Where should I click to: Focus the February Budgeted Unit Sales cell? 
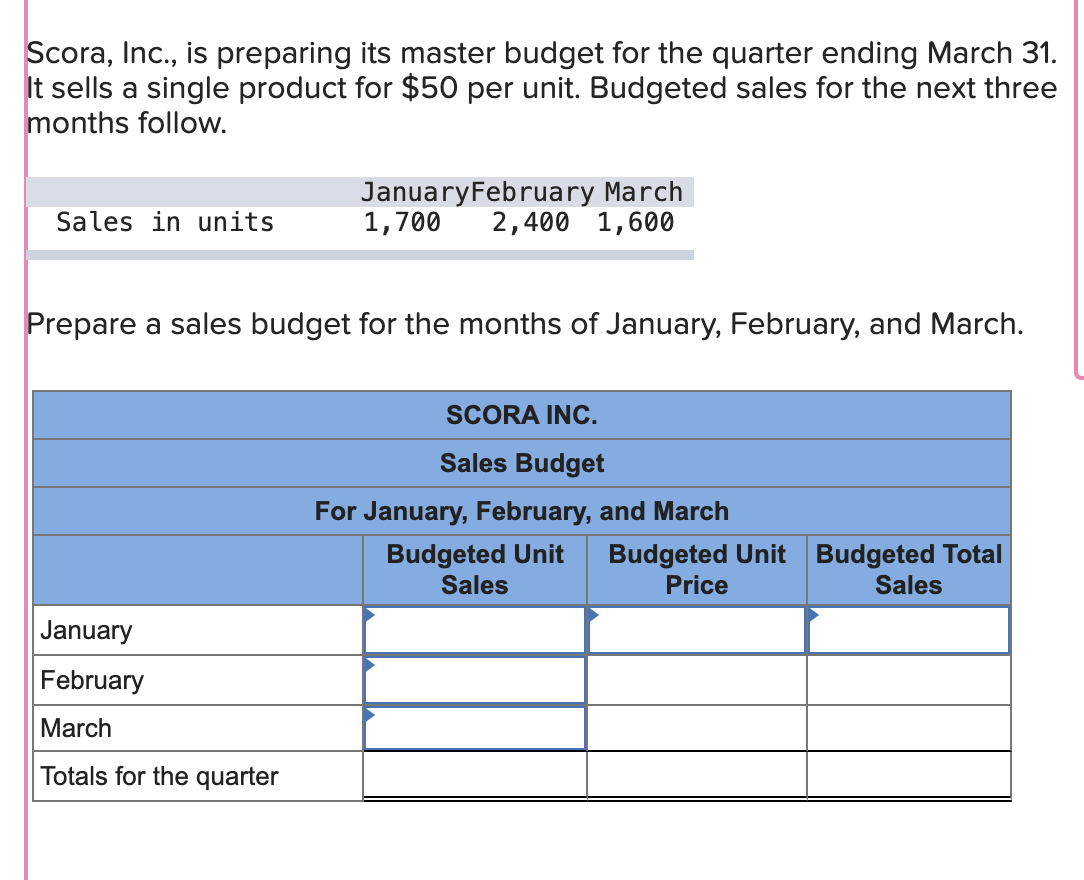(x=475, y=680)
